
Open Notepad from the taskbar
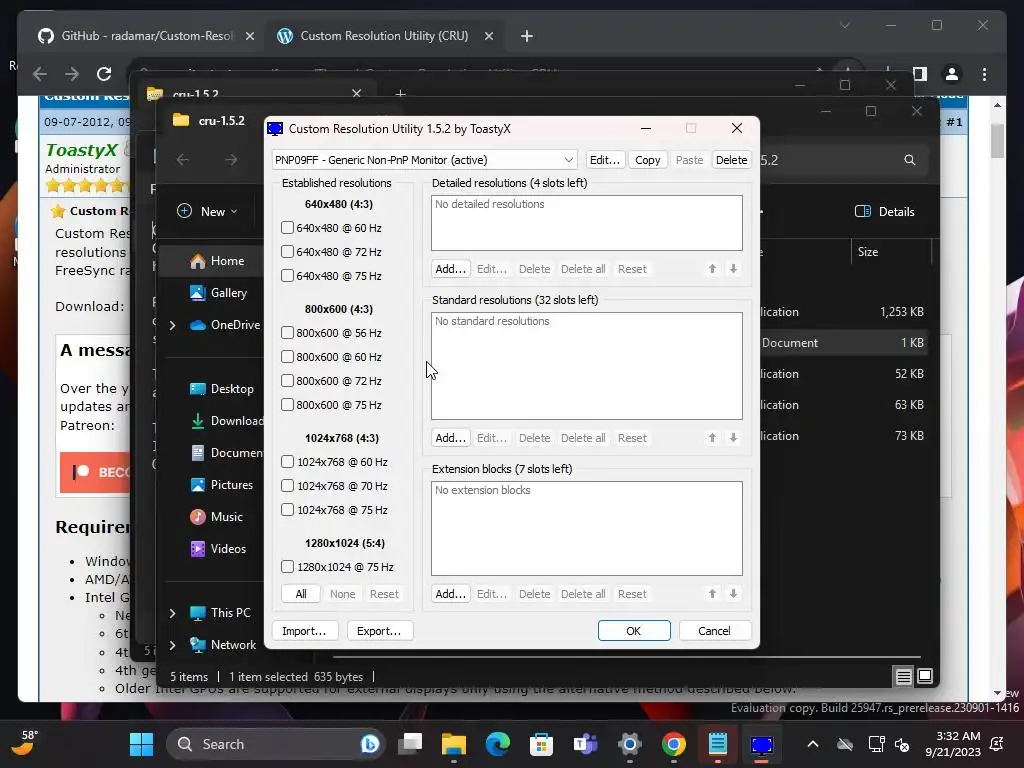(718, 744)
